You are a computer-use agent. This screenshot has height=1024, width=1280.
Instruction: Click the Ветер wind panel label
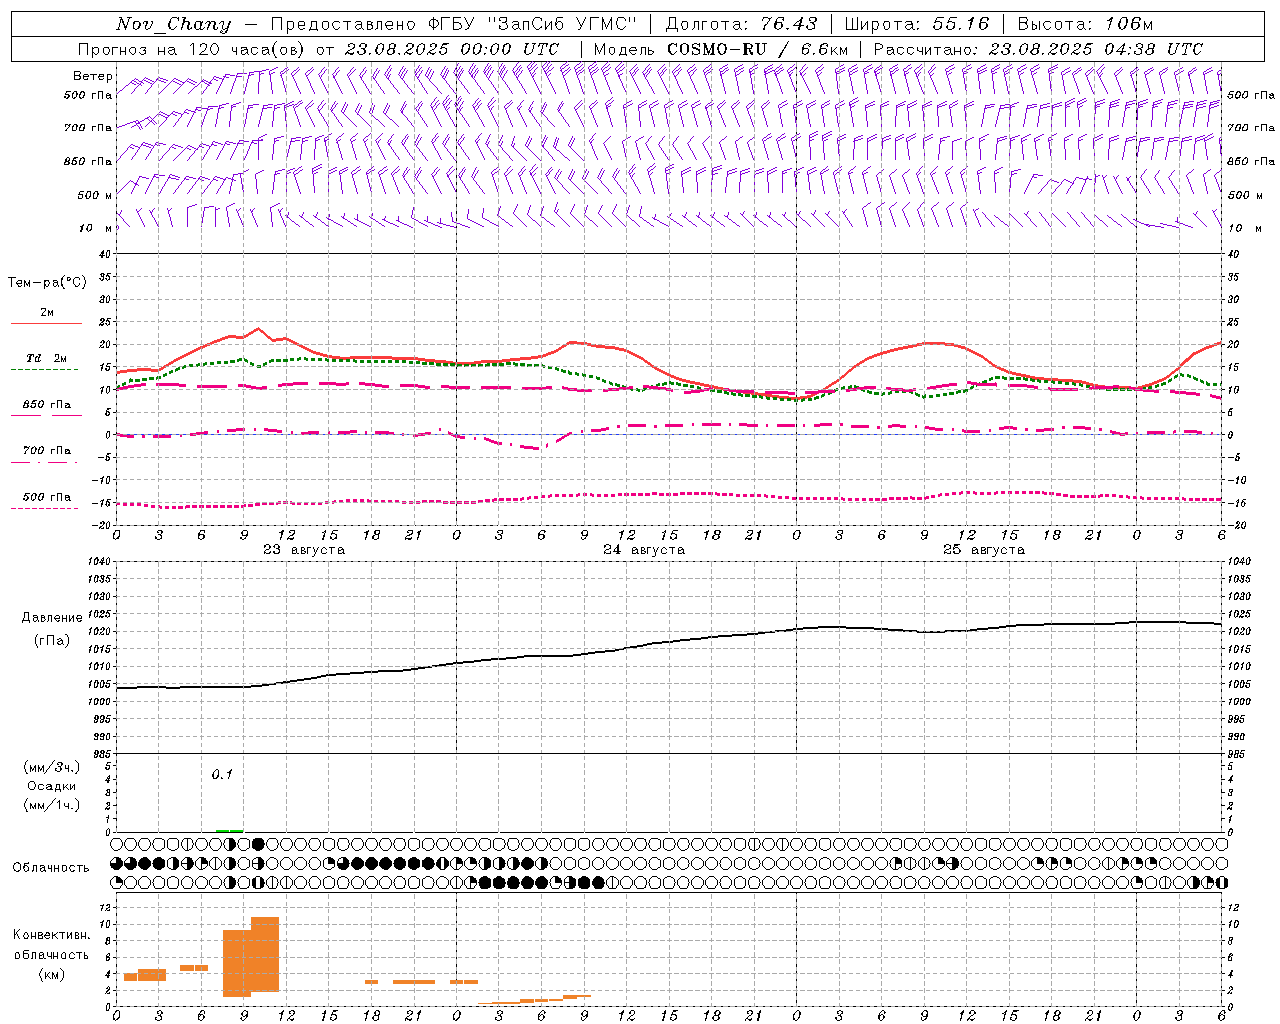point(93,76)
